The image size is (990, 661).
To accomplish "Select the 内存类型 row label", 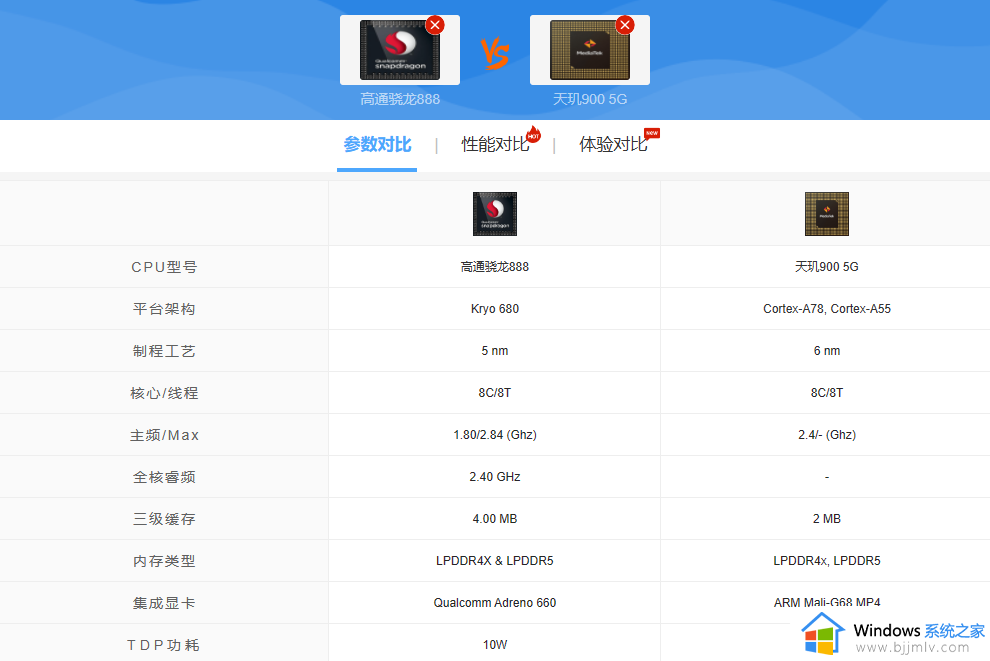I will click(164, 561).
